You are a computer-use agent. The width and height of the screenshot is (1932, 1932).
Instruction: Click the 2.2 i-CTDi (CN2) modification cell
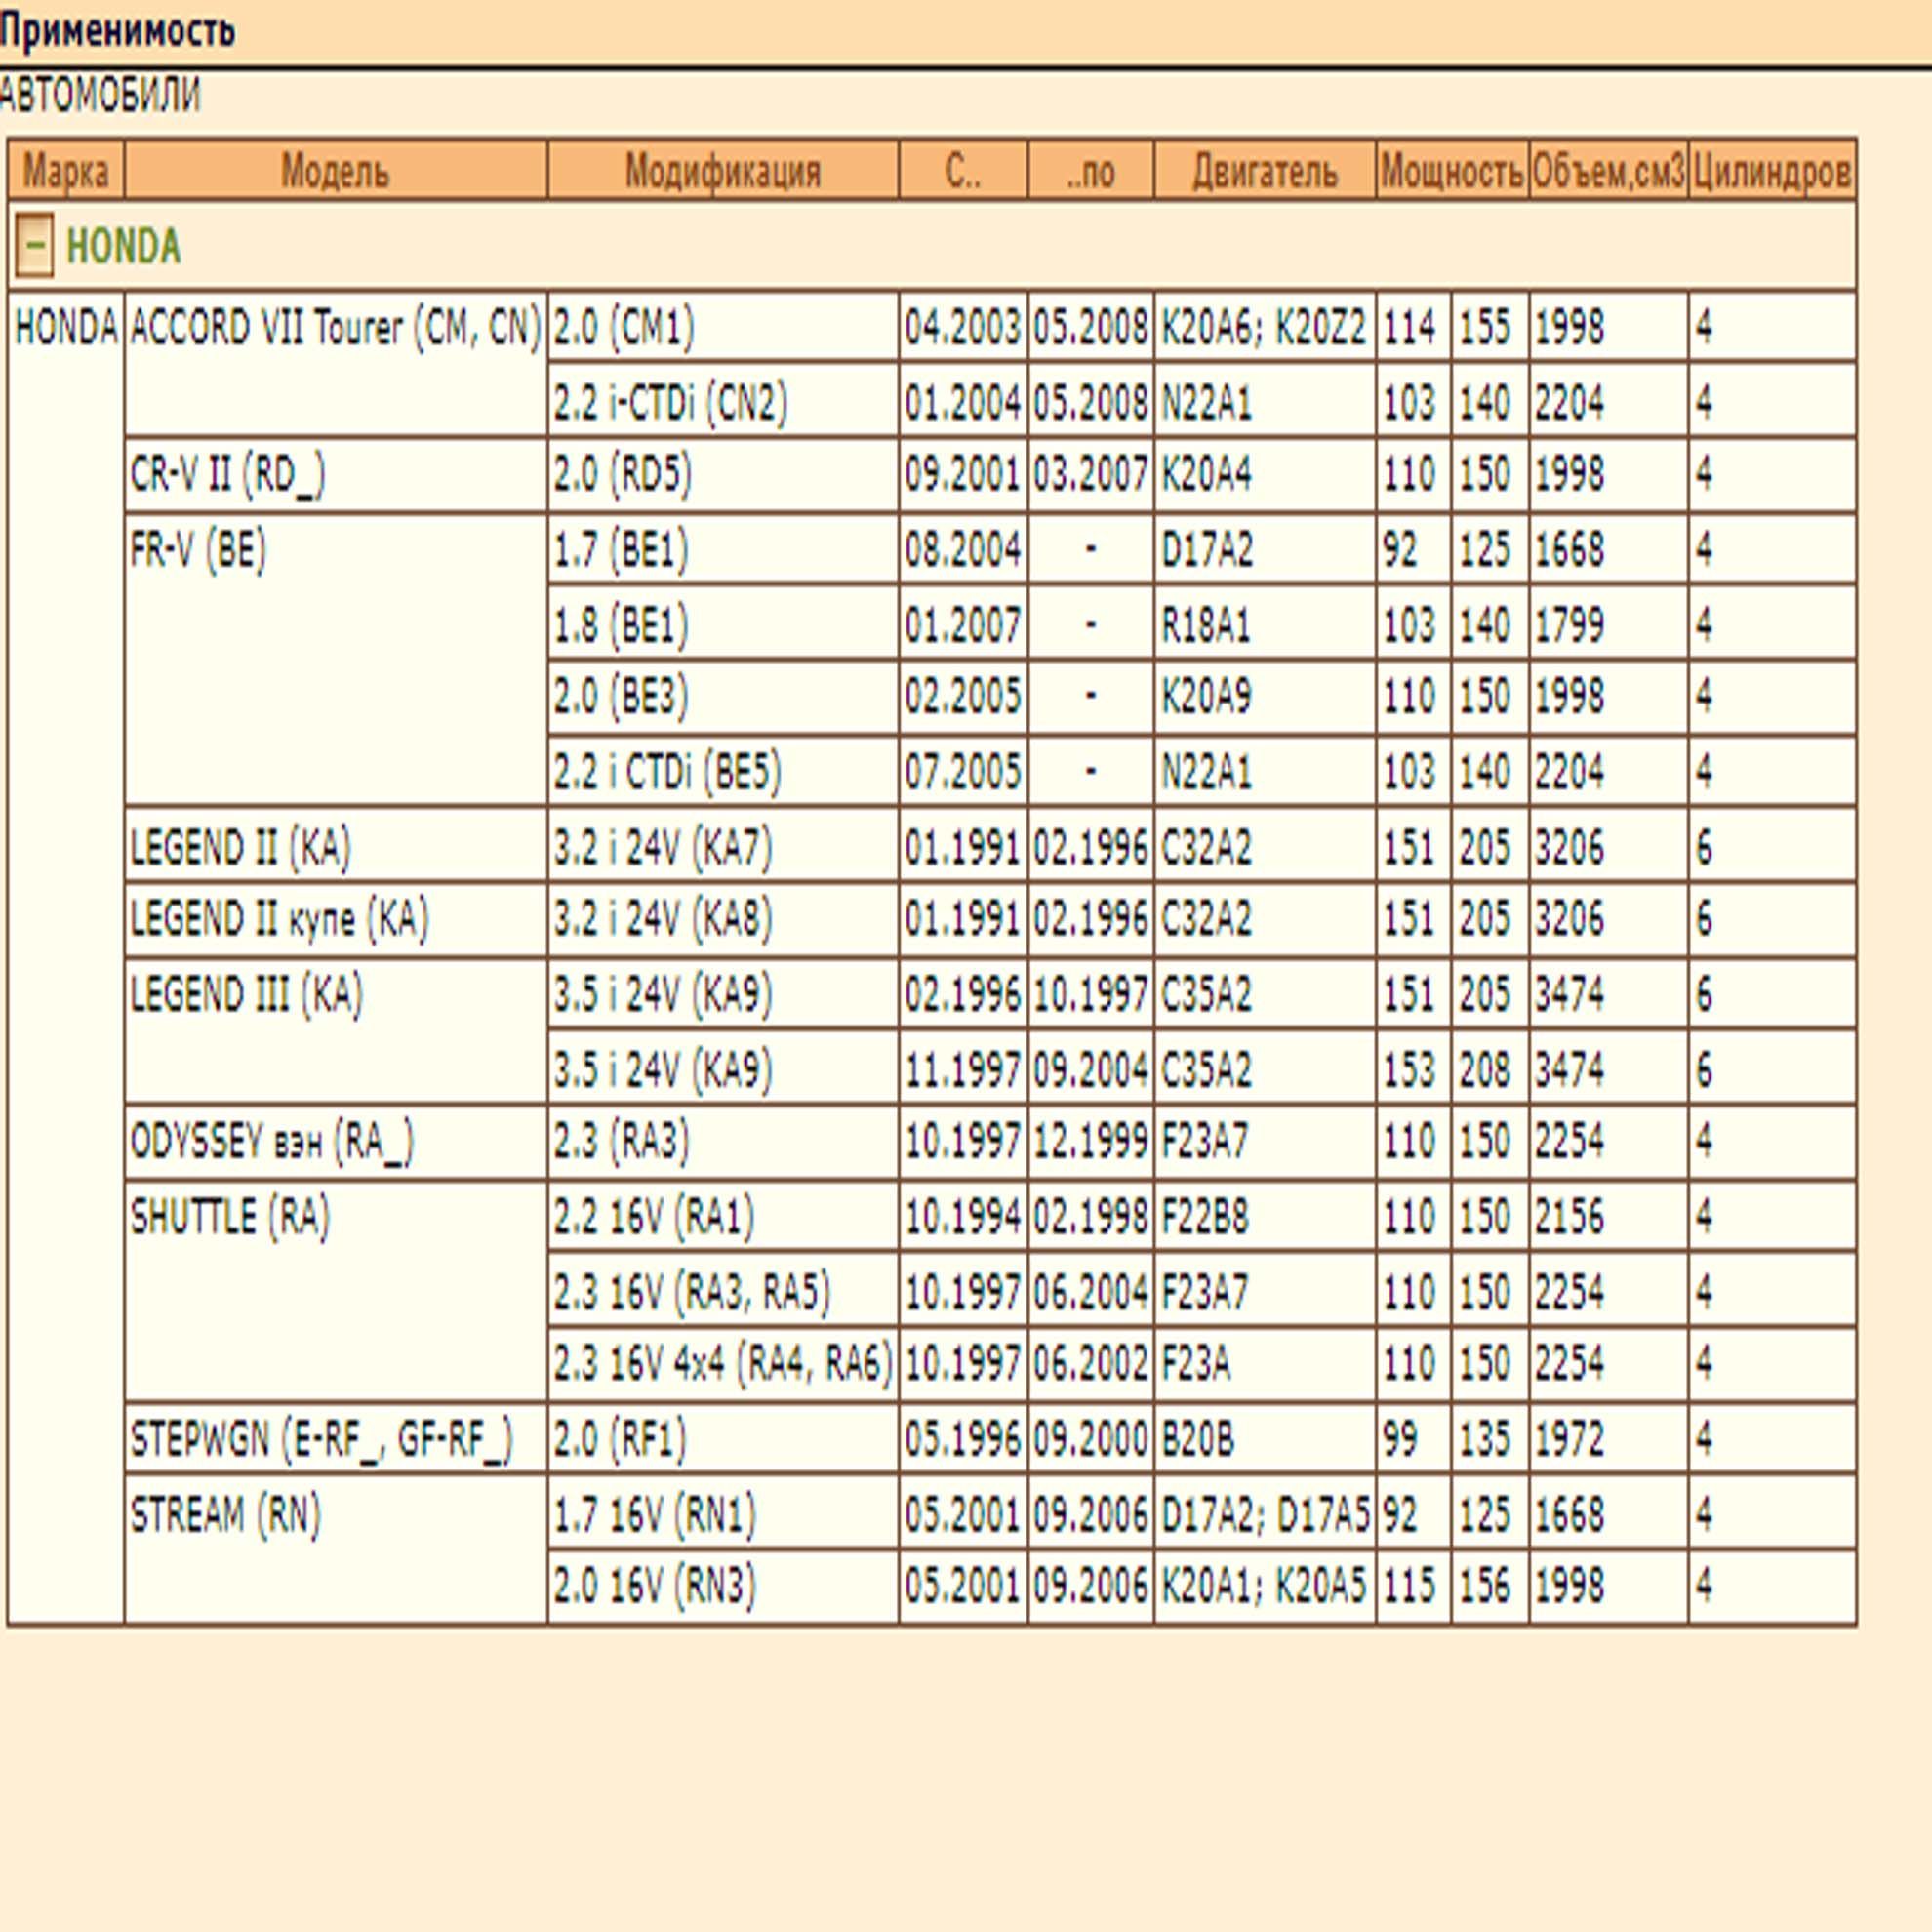pyautogui.click(x=723, y=401)
